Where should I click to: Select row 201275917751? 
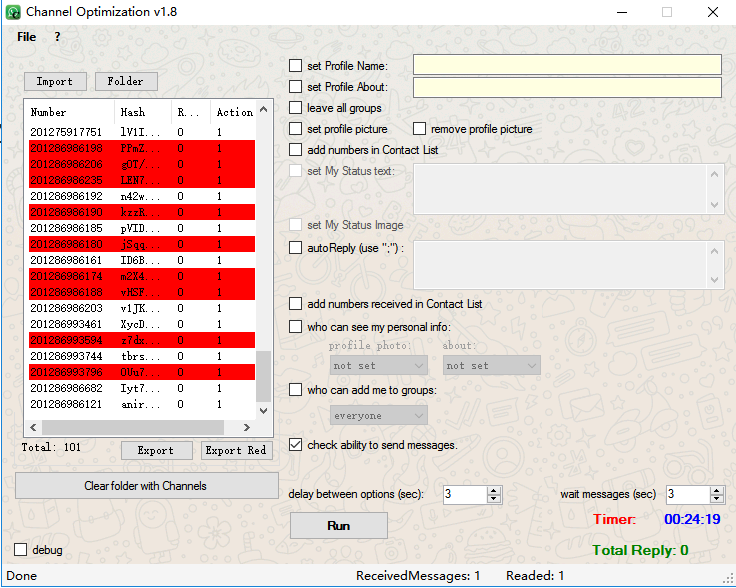[x=142, y=132]
